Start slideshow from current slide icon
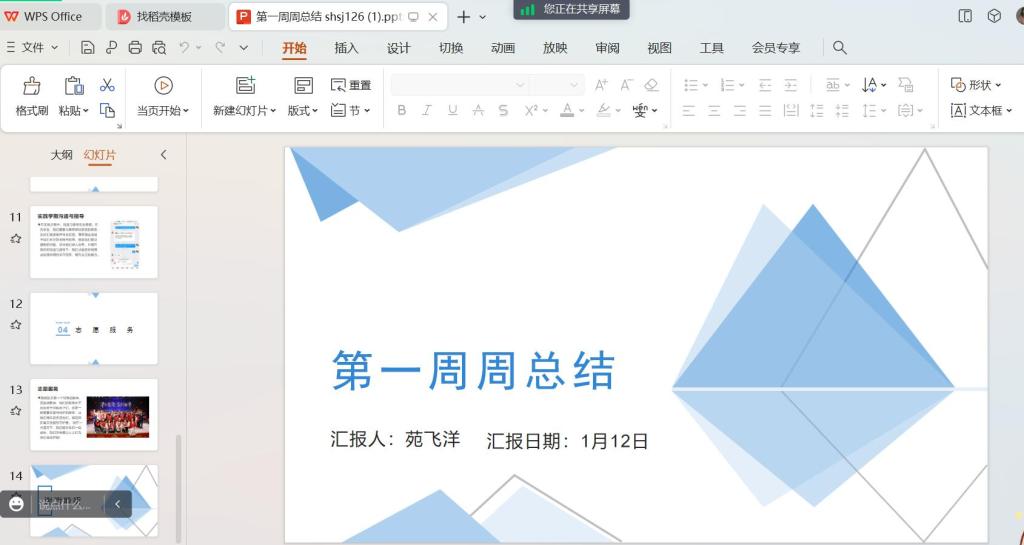The width and height of the screenshot is (1024, 545). 163,86
